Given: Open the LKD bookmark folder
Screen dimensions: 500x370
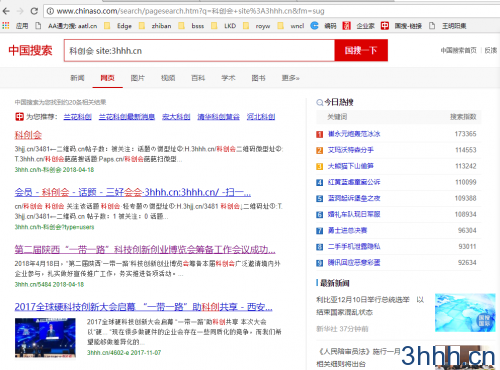Looking at the screenshot, I should pos(224,26).
